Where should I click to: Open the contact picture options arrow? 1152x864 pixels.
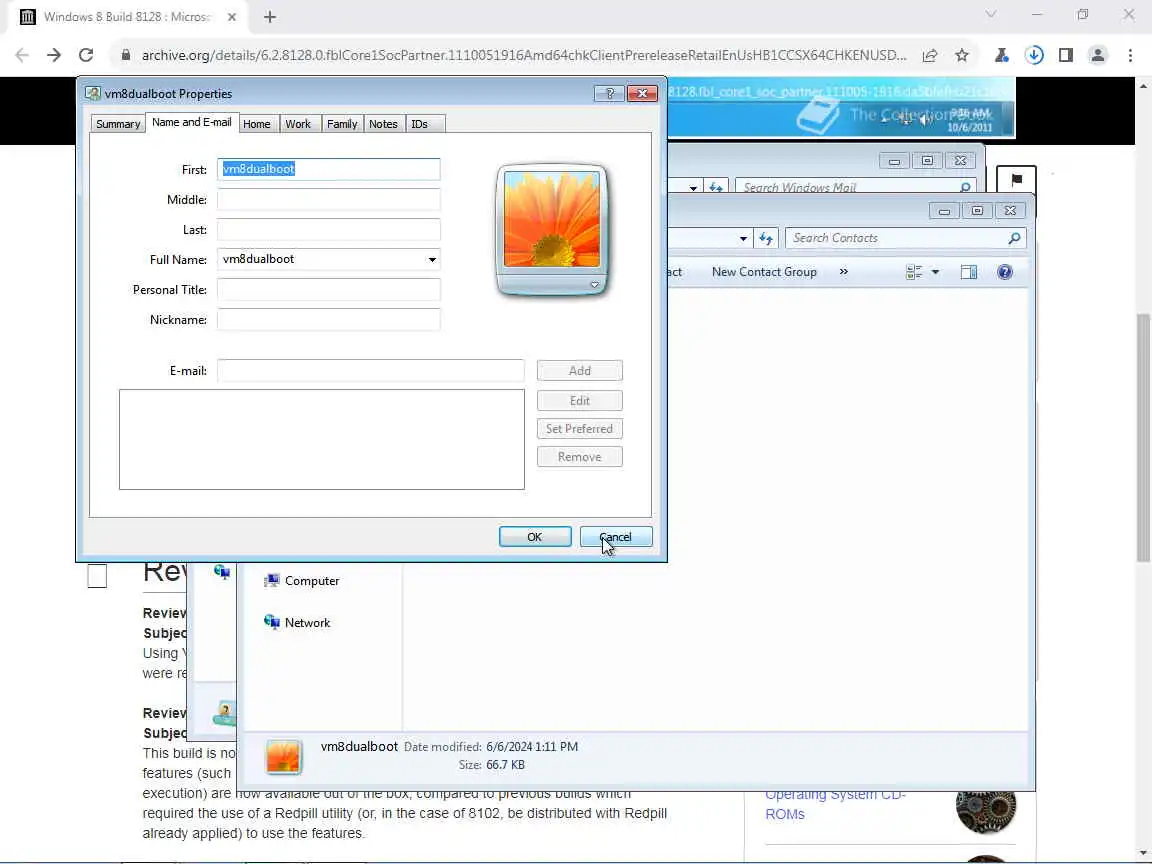[x=594, y=284]
